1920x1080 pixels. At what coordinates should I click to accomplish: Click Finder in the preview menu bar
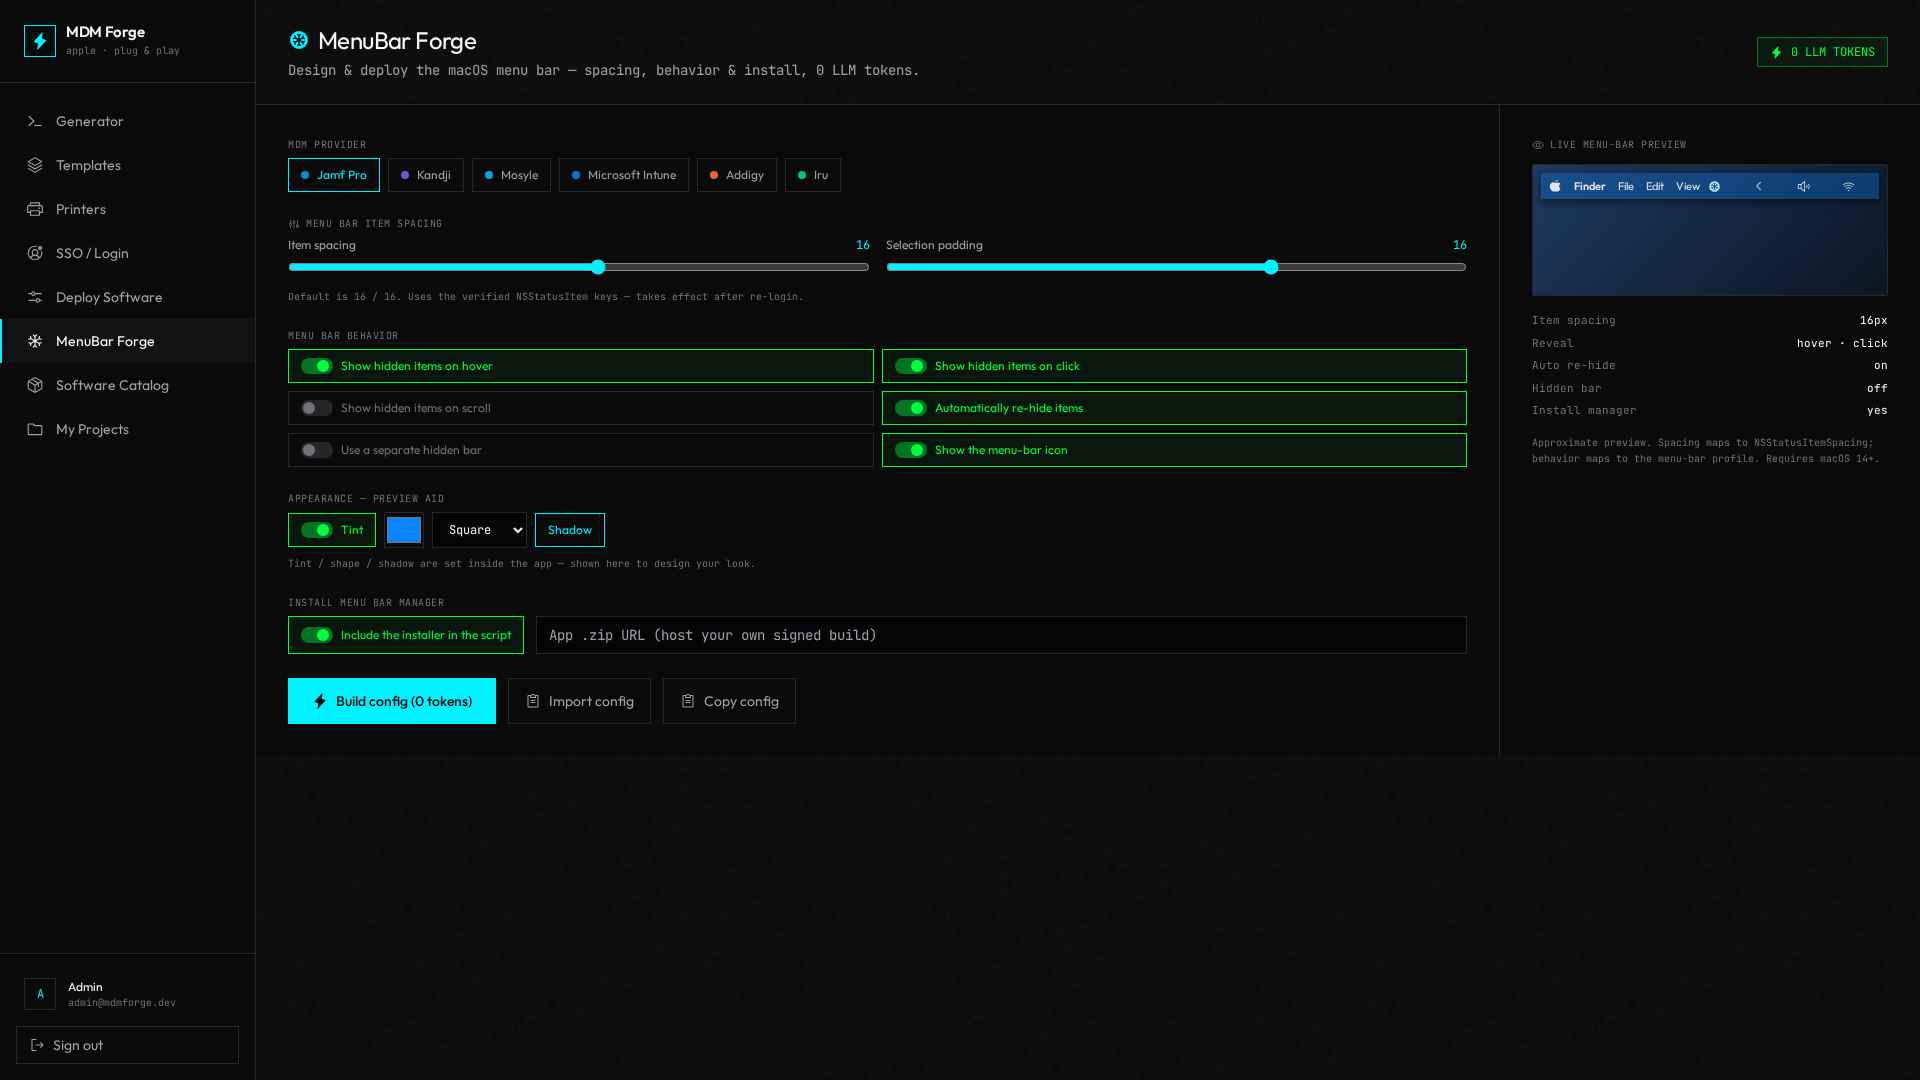tap(1589, 186)
